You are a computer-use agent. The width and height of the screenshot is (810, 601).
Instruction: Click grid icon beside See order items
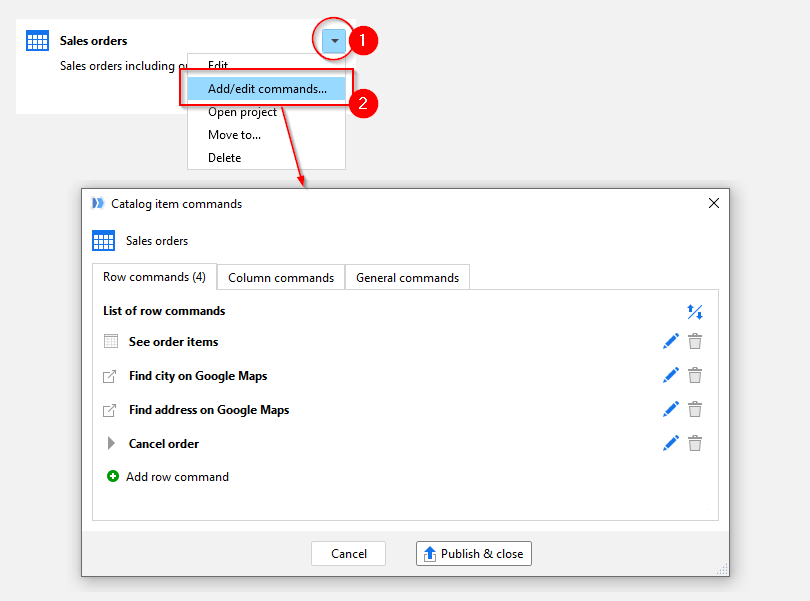[111, 341]
